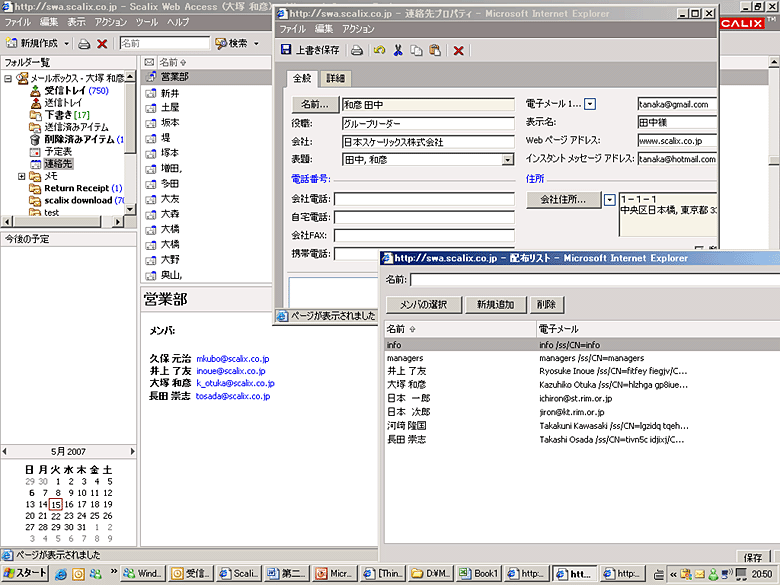This screenshot has width=780, height=585.
Task: Expand the 表題 combo box
Action: 507,159
